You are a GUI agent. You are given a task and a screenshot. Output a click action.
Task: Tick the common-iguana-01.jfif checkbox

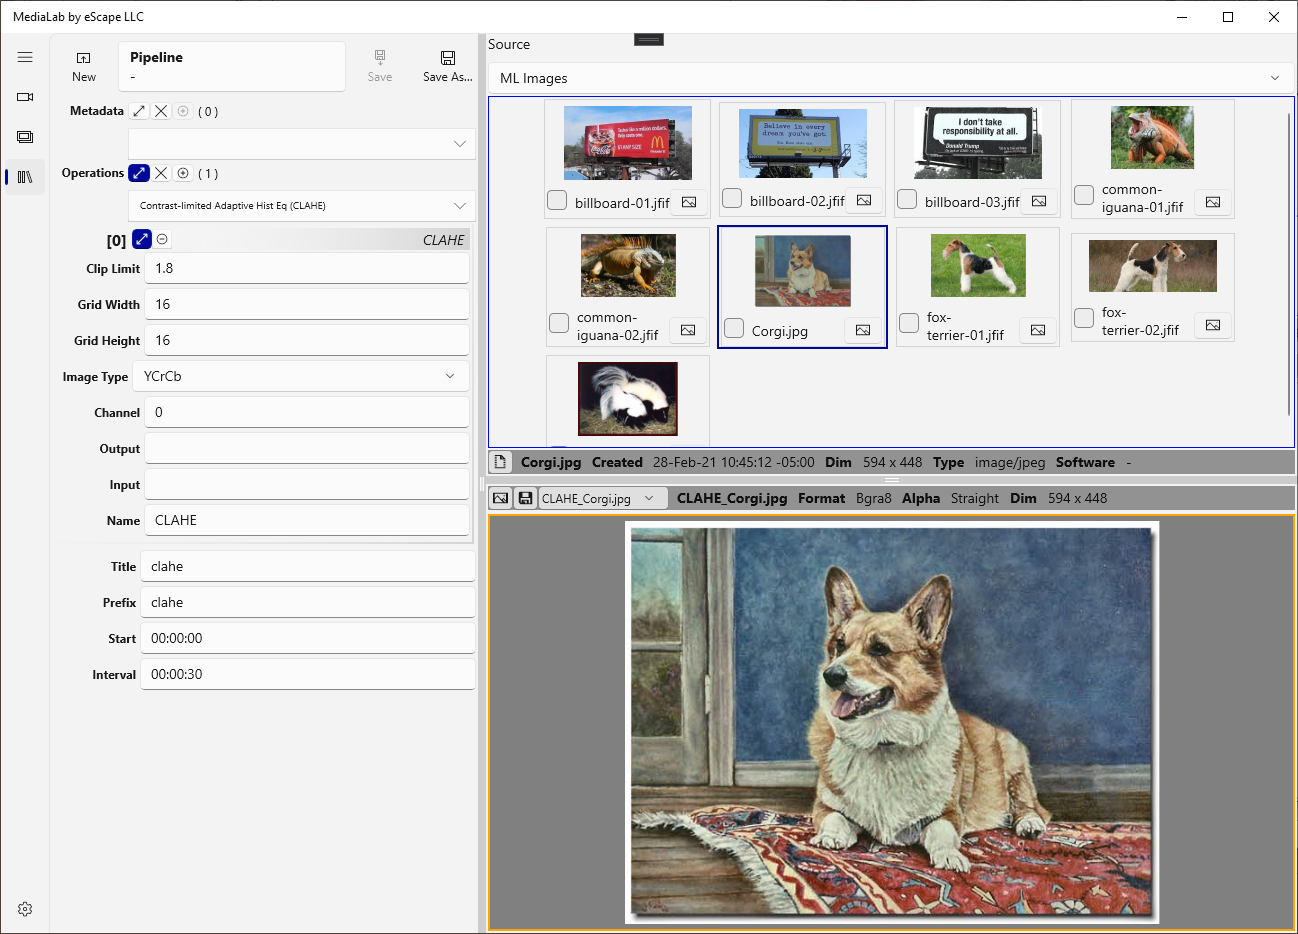click(1084, 195)
